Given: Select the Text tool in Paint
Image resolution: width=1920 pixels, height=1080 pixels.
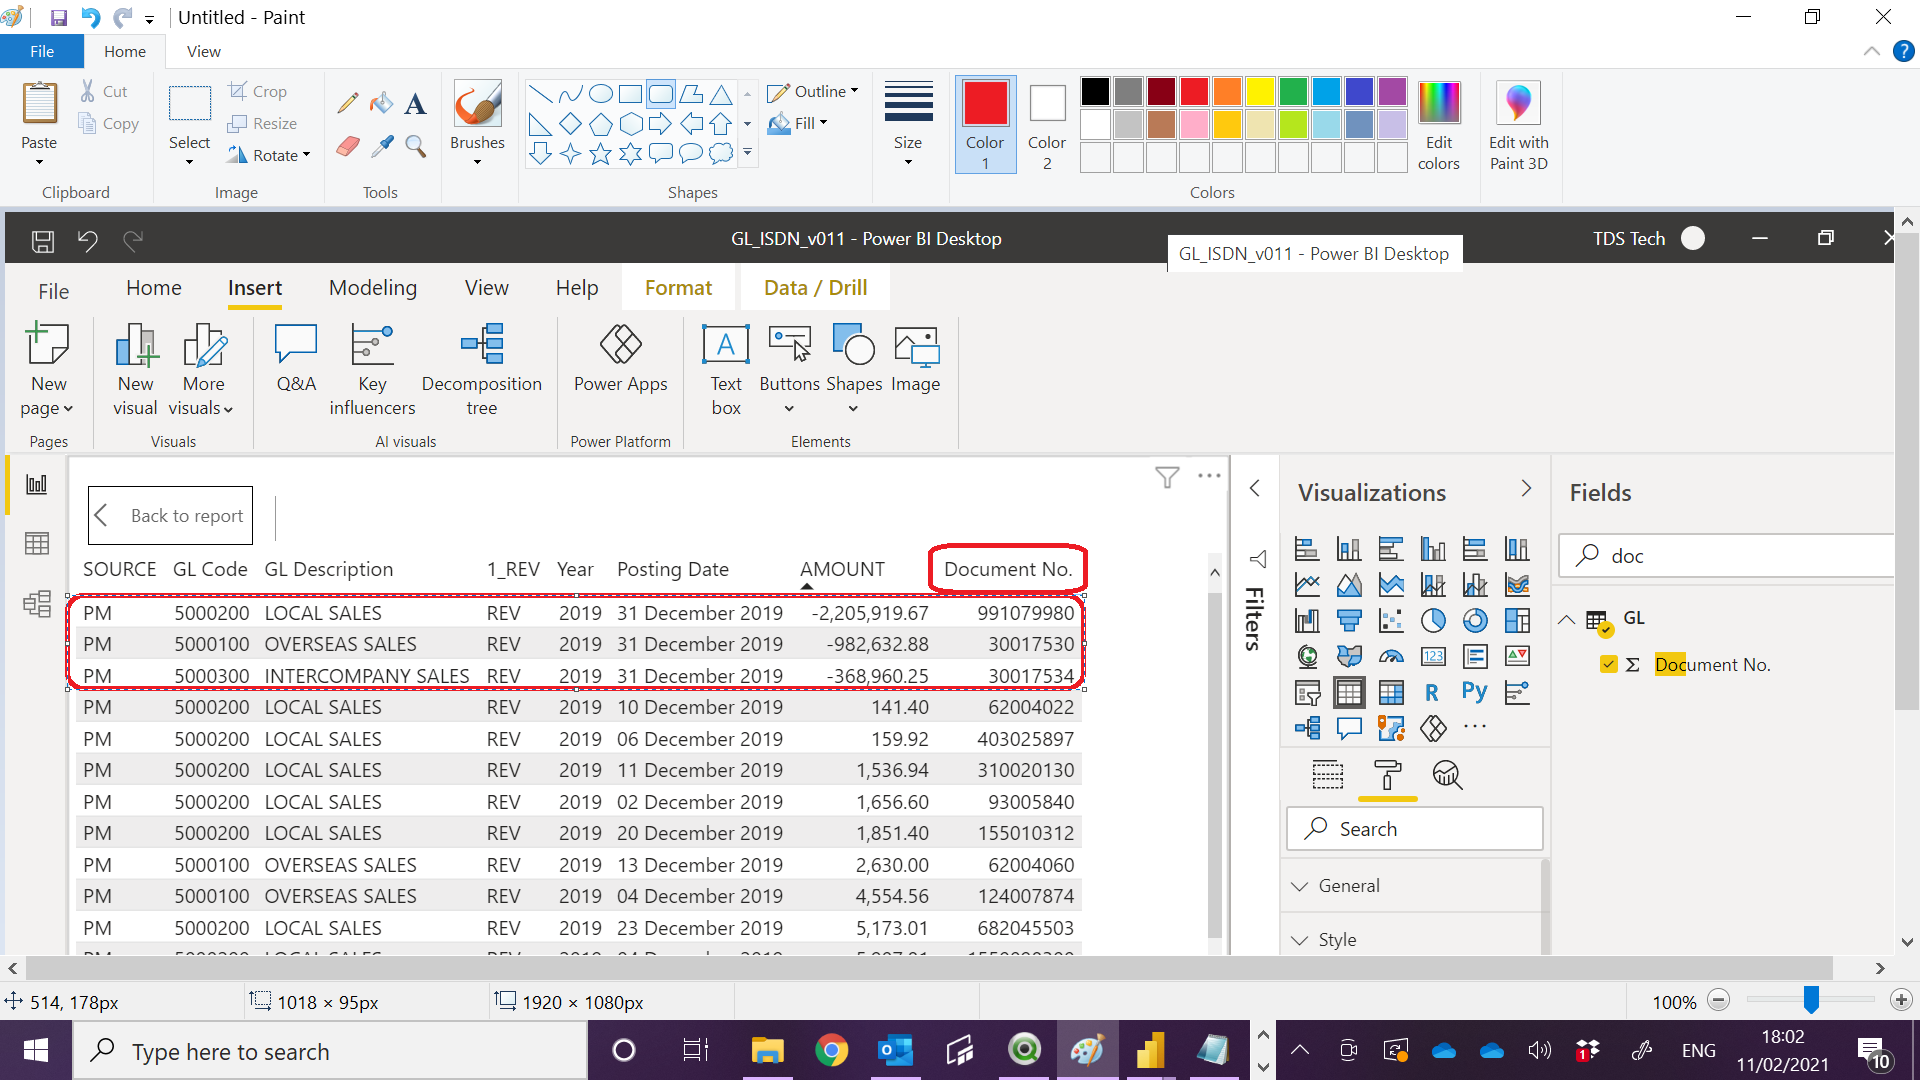Looking at the screenshot, I should (416, 102).
